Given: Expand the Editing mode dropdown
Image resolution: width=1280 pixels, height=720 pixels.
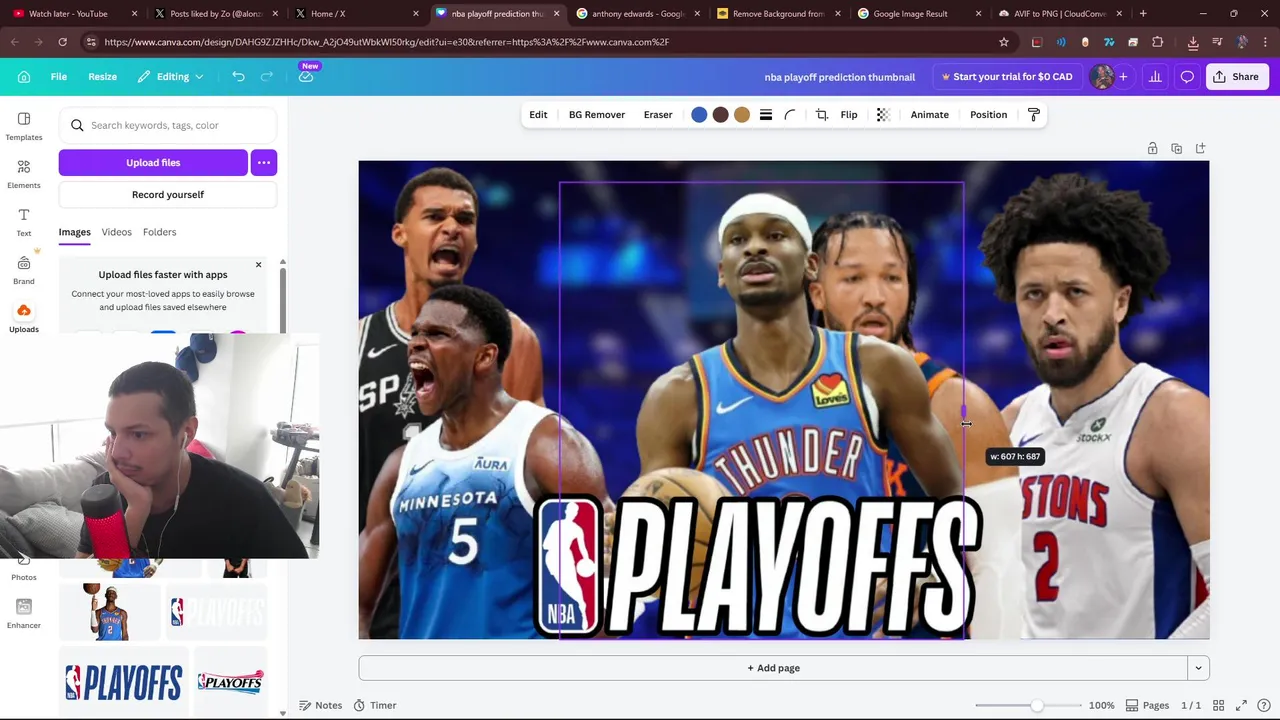Looking at the screenshot, I should pyautogui.click(x=171, y=77).
